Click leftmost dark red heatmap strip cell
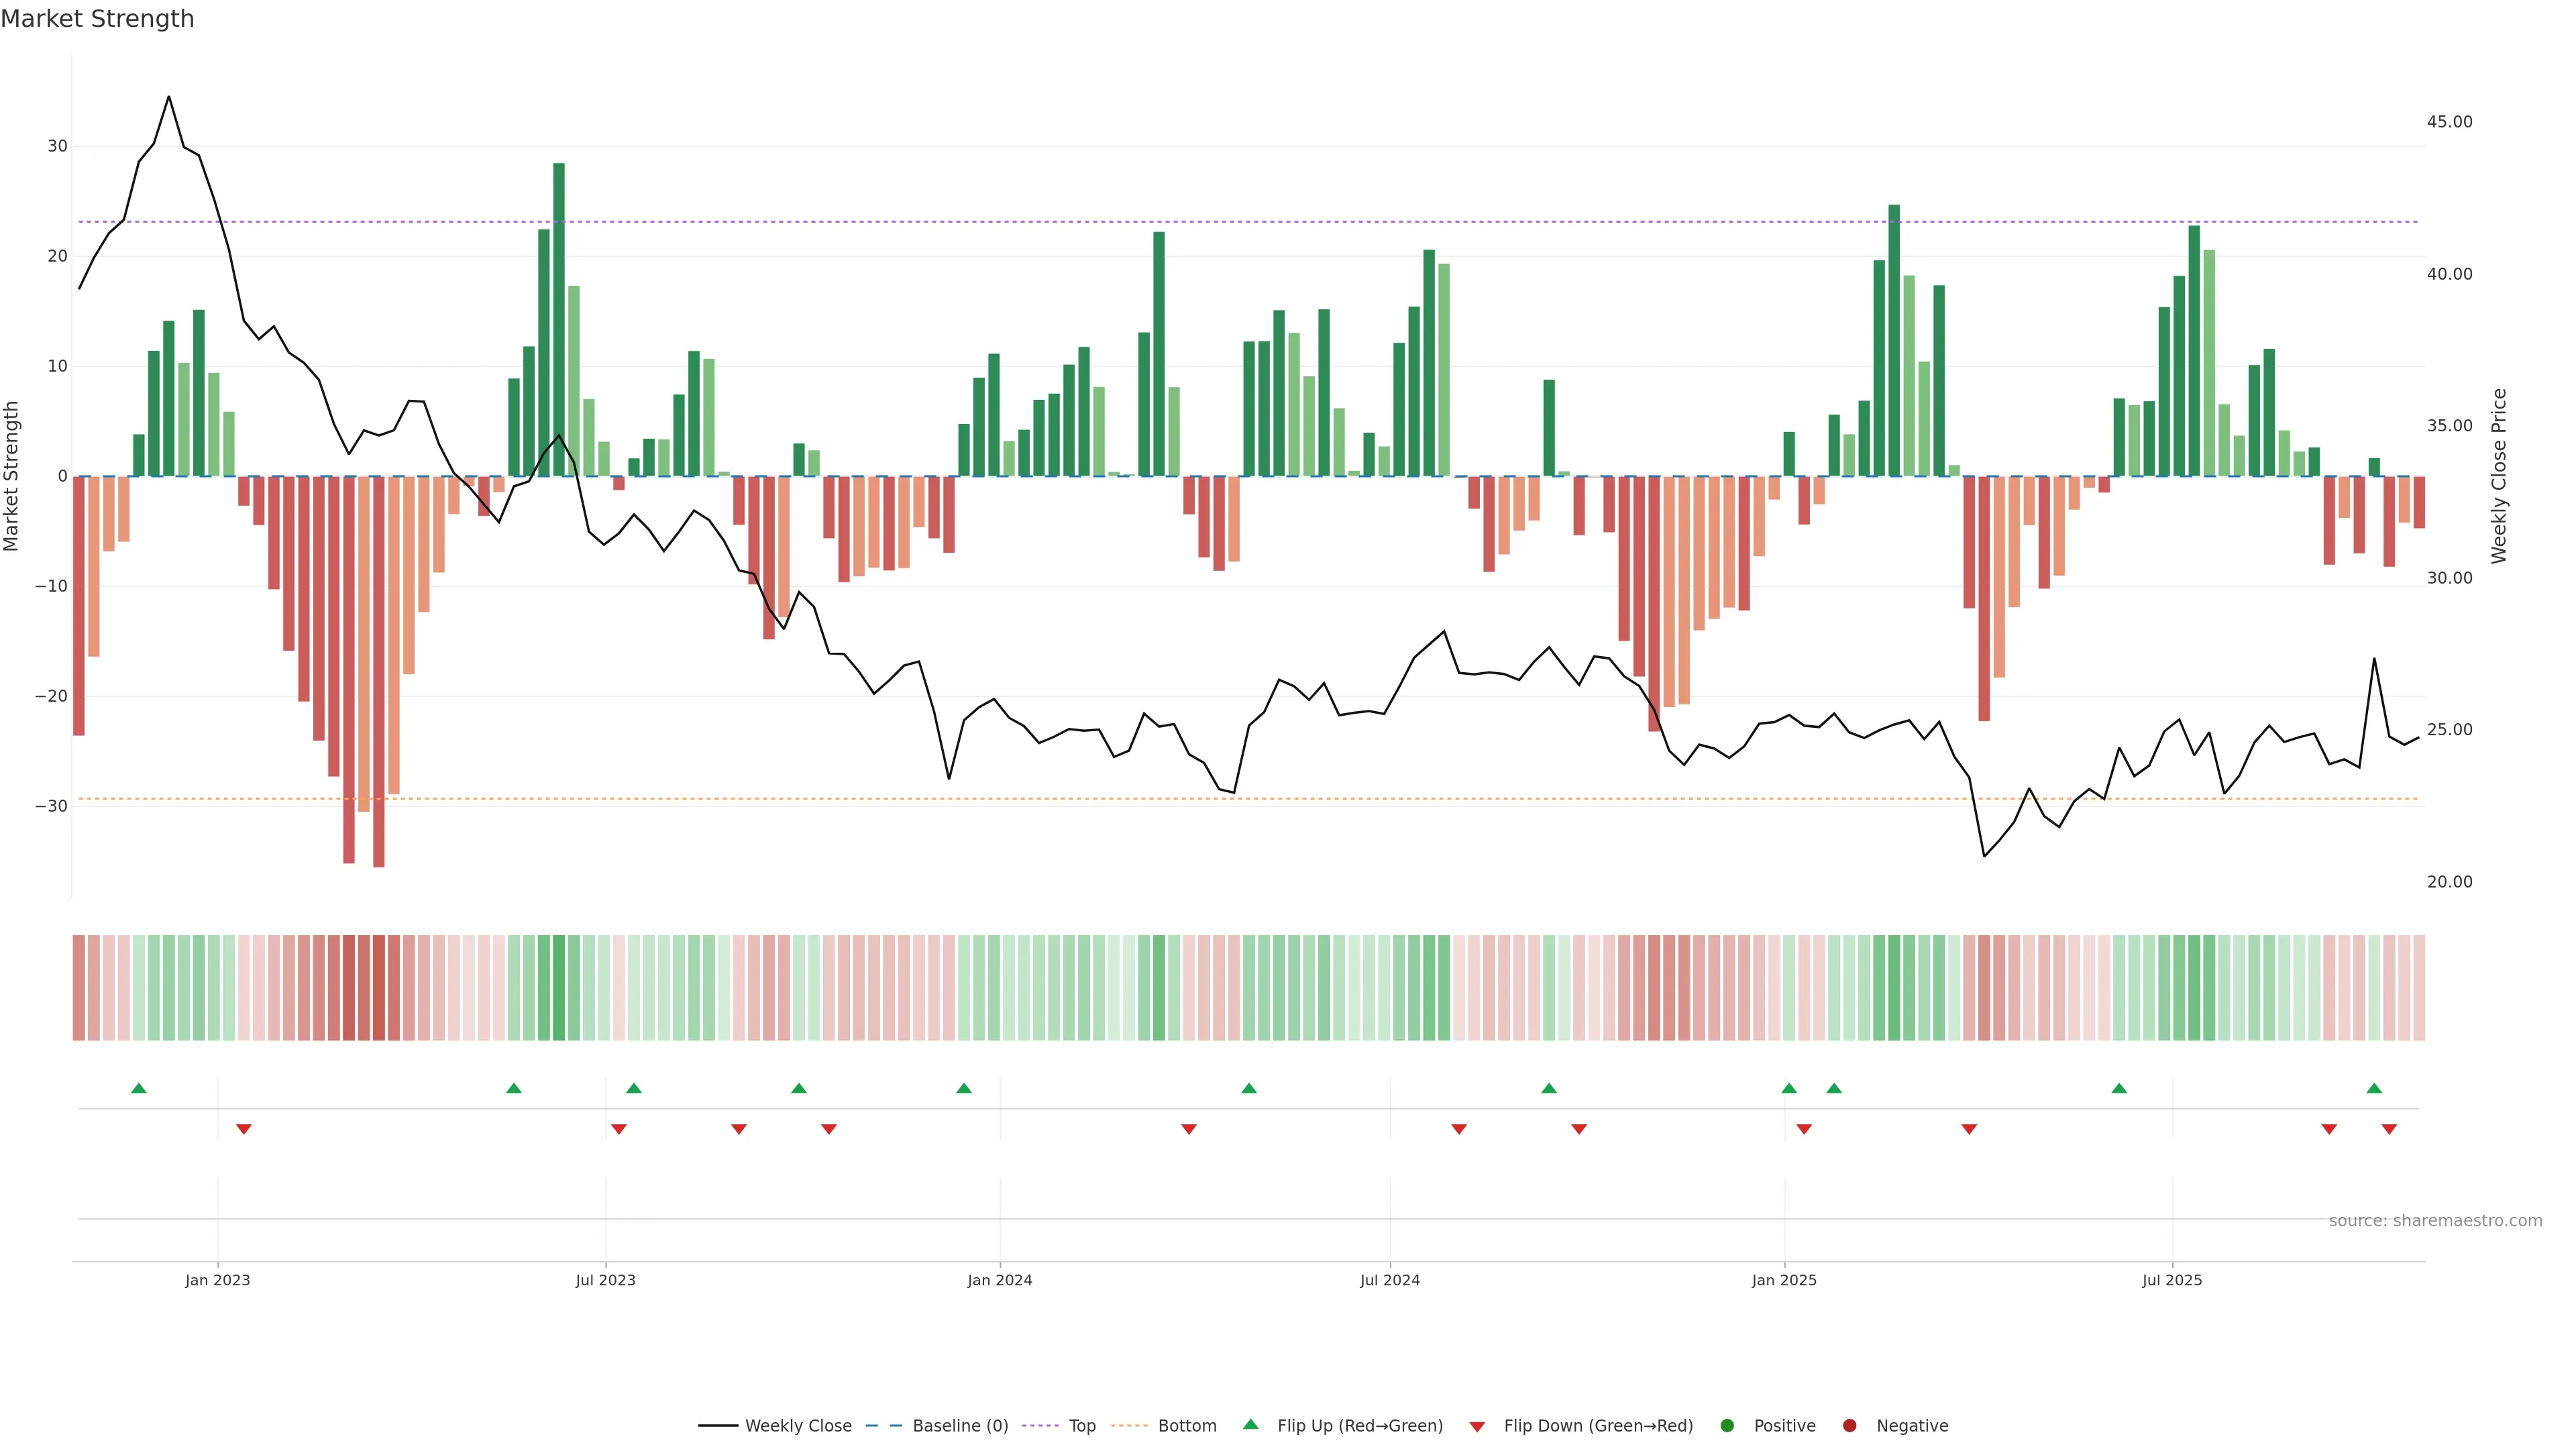This screenshot has width=2576, height=1449. 78,988
